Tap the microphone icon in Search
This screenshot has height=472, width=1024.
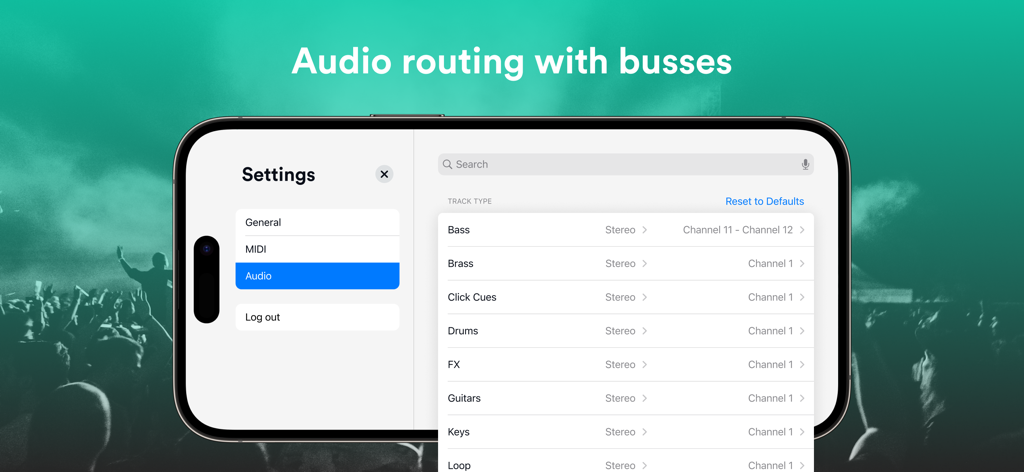click(805, 165)
